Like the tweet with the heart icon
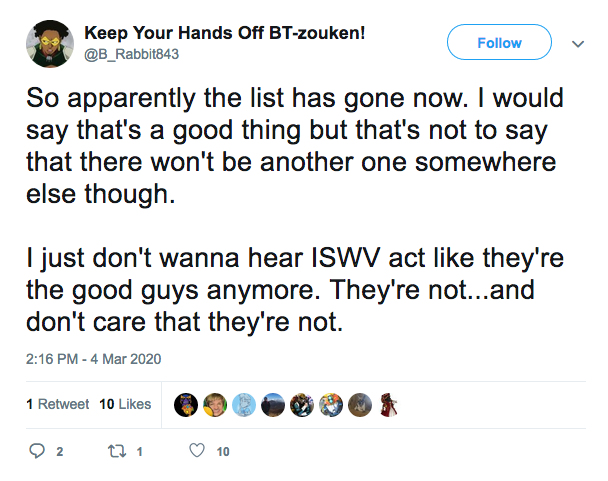 [x=197, y=450]
